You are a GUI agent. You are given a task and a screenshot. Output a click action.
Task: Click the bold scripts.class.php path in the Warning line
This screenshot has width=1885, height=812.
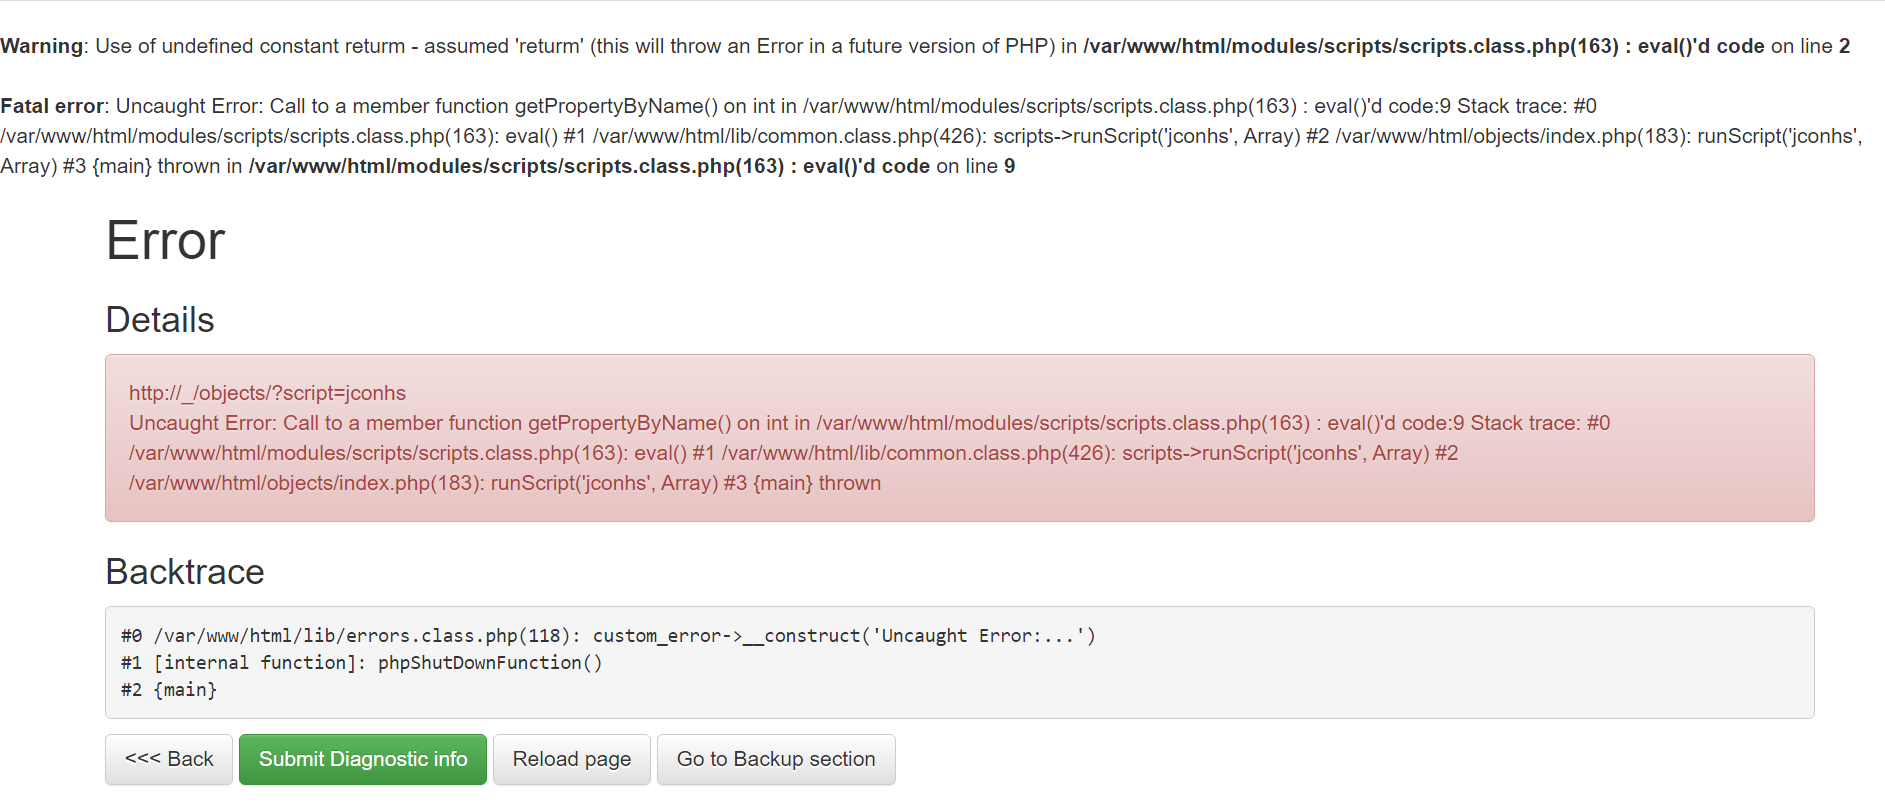point(1350,46)
